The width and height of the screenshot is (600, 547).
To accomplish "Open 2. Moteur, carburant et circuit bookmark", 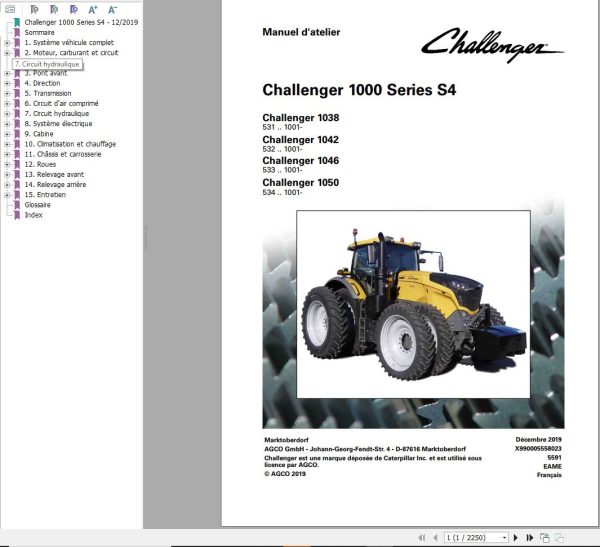I will 71,53.
